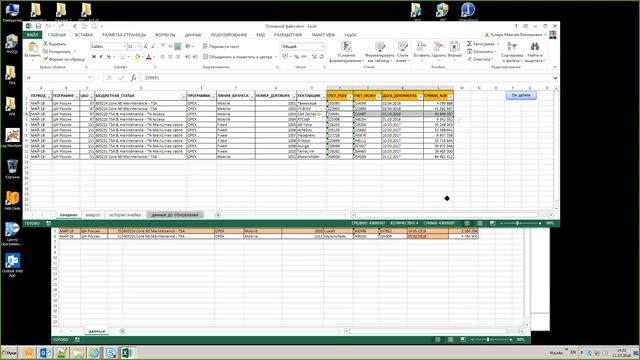Apply the red font color A
640x360 pixels.
[149, 57]
